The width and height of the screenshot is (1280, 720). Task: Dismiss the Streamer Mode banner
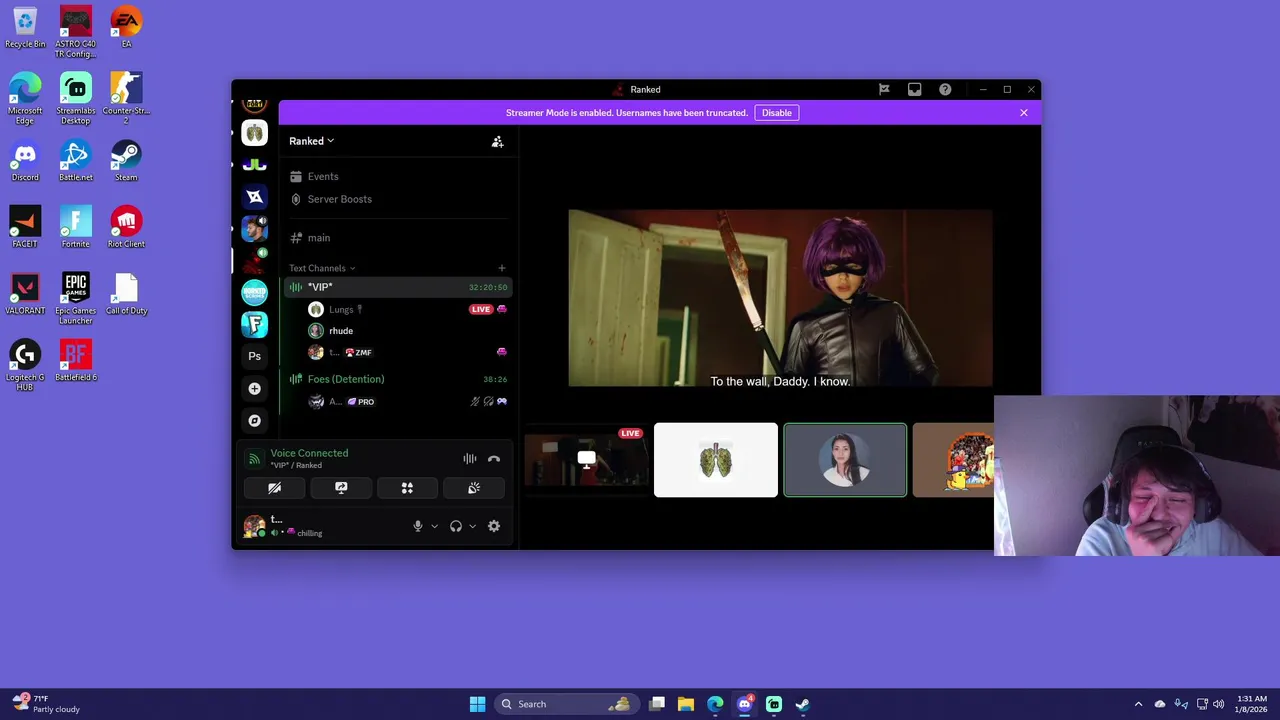click(x=1024, y=113)
